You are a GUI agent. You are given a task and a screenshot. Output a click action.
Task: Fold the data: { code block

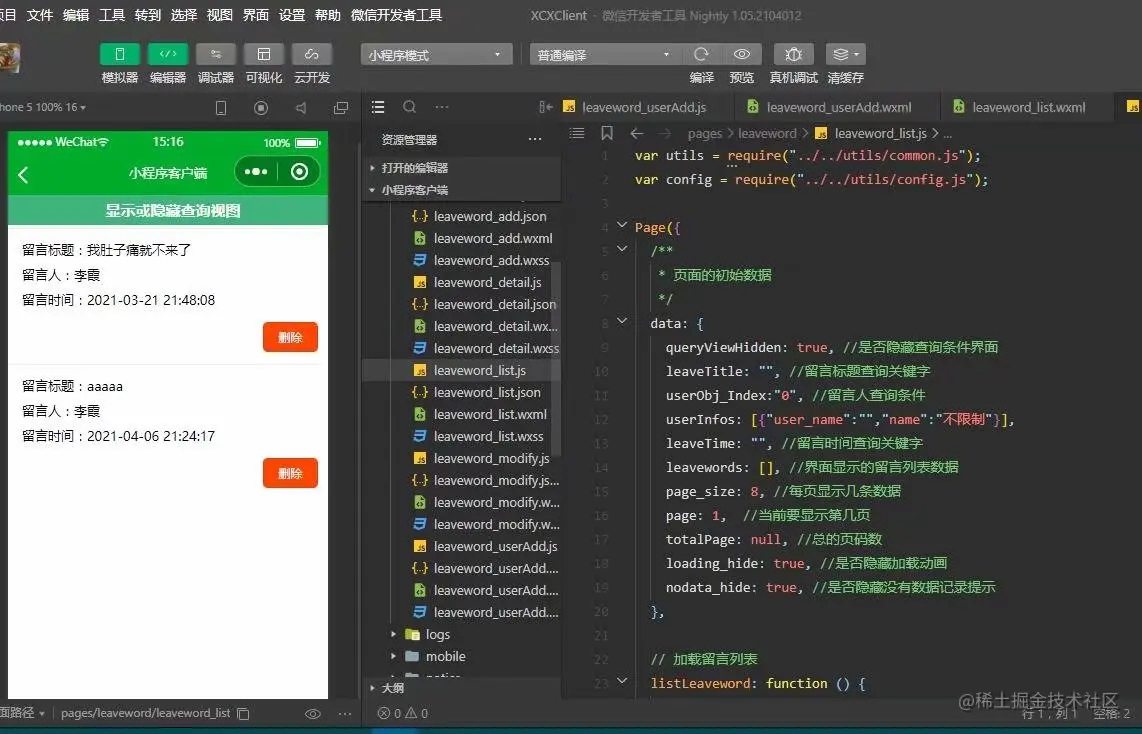pos(622,320)
